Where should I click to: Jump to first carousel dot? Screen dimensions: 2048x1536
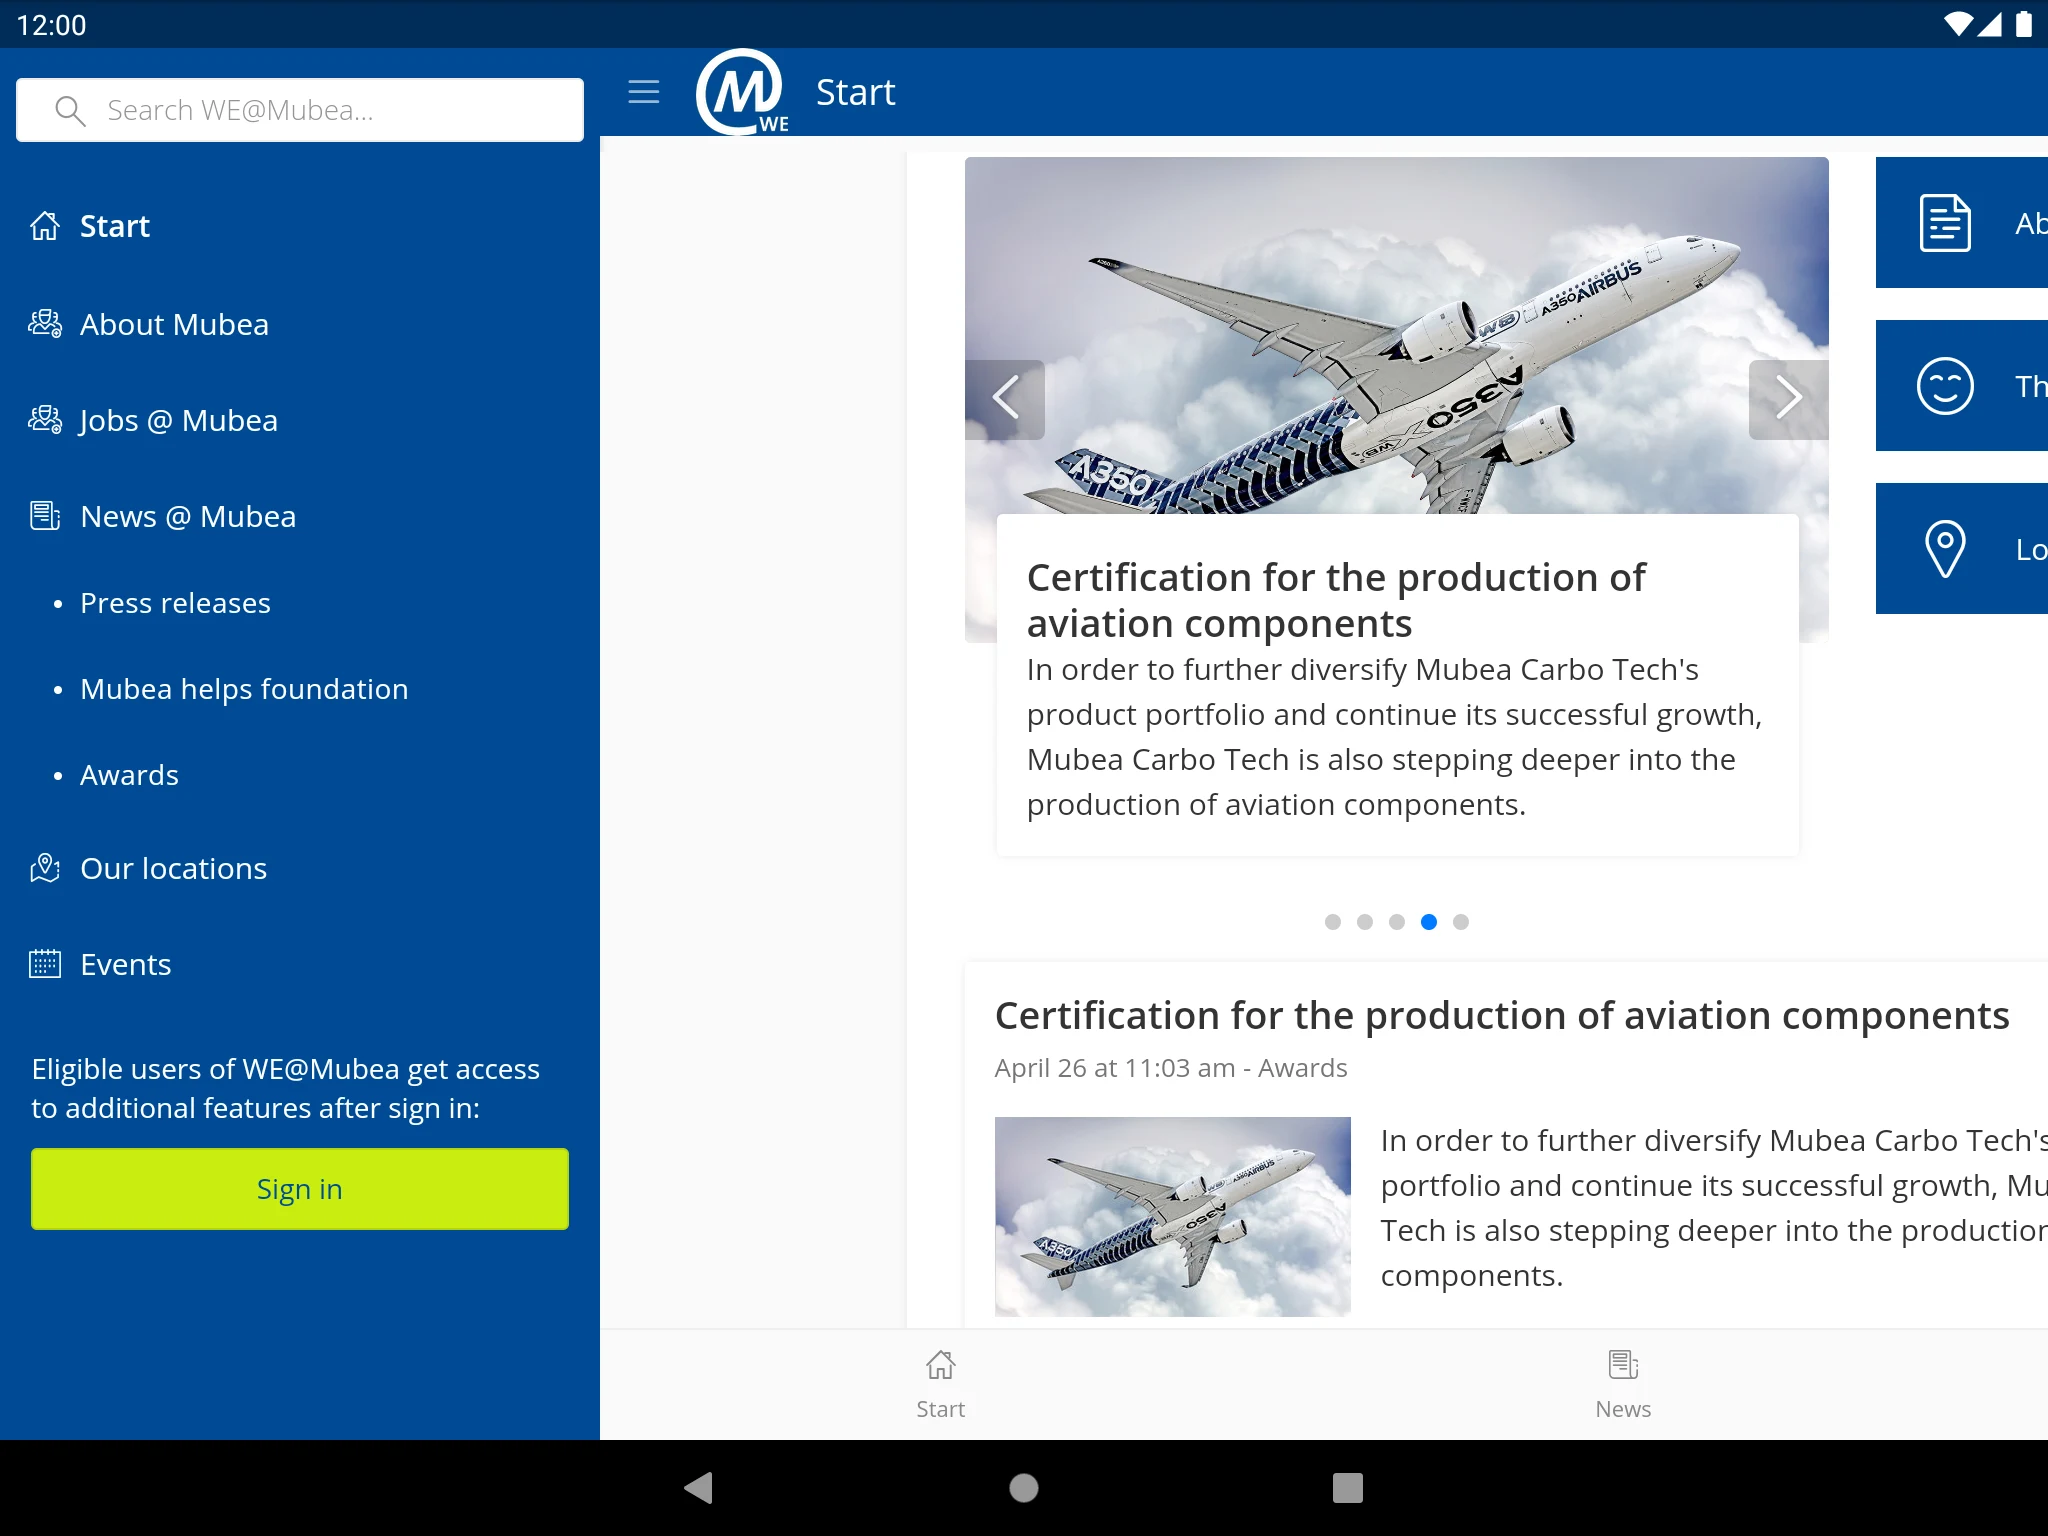pos(1333,922)
